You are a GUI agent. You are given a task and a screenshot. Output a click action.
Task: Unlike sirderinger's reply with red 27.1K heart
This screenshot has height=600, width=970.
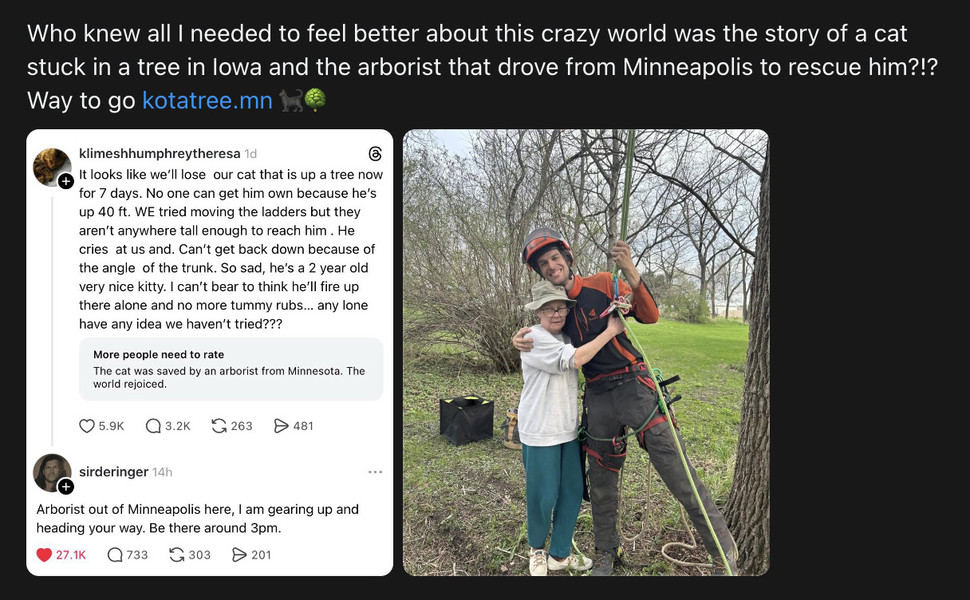(44, 555)
